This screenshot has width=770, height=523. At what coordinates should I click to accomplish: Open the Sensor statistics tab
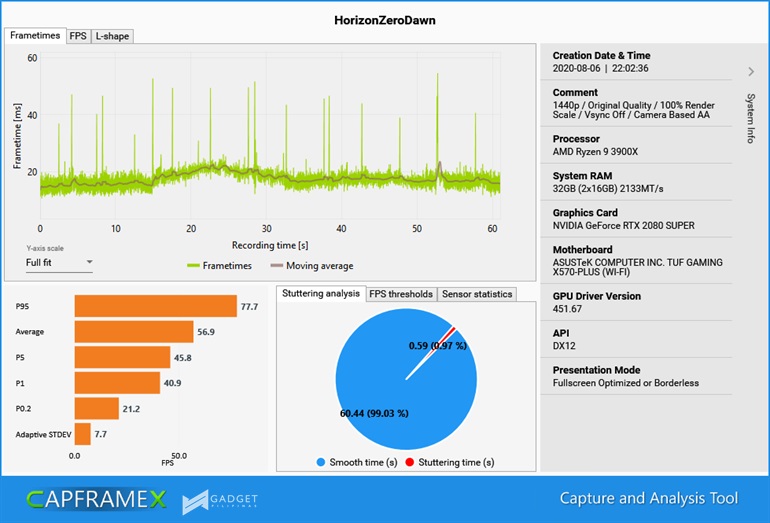pos(476,294)
